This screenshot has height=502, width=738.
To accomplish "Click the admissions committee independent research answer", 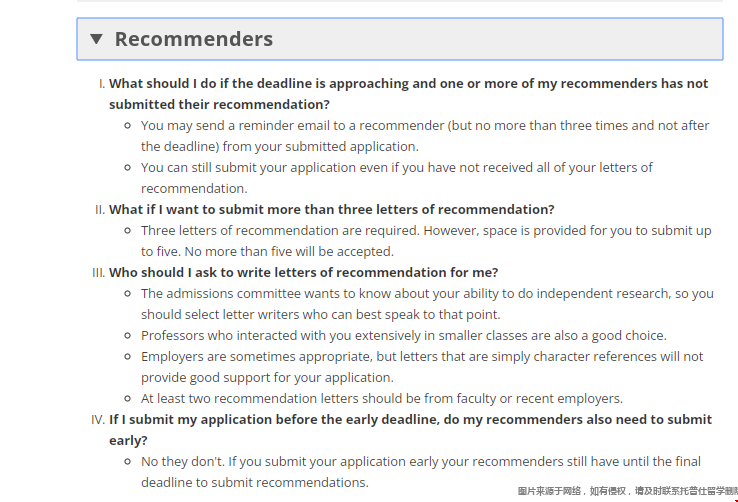I will [x=427, y=304].
